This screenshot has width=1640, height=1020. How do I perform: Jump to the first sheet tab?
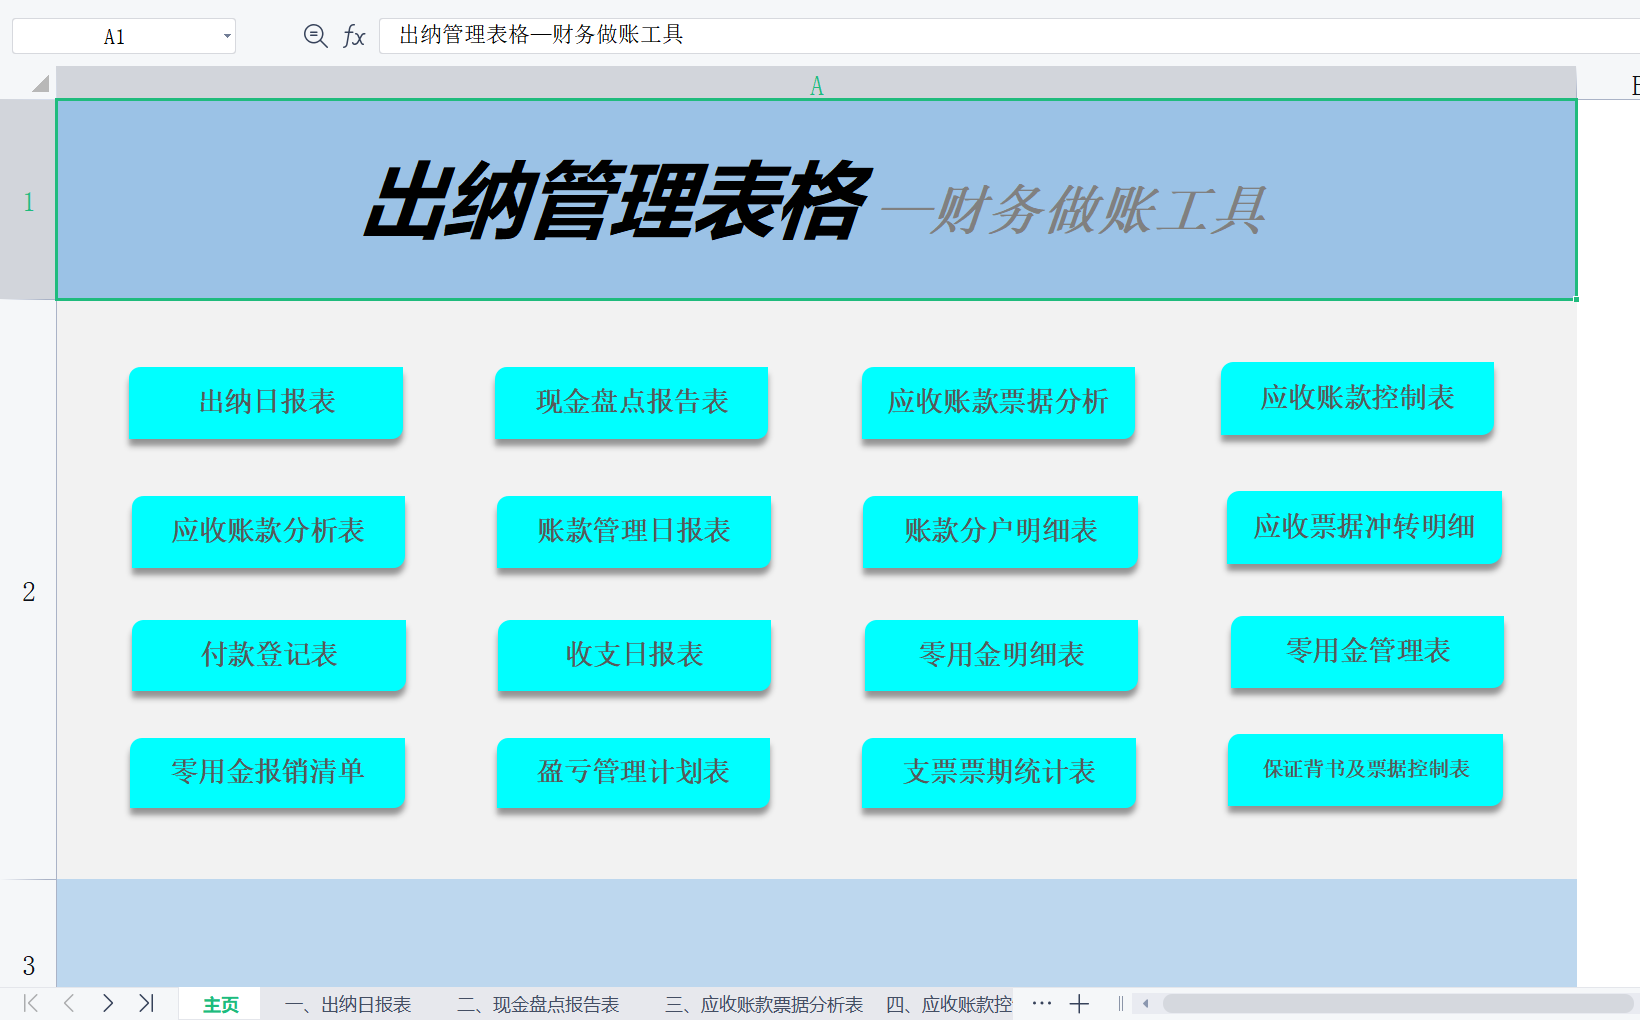[x=31, y=1003]
